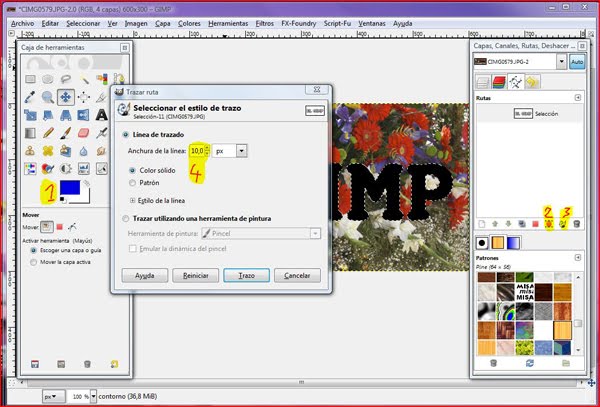
Task: Open the Filtros menu
Action: pyautogui.click(x=264, y=24)
